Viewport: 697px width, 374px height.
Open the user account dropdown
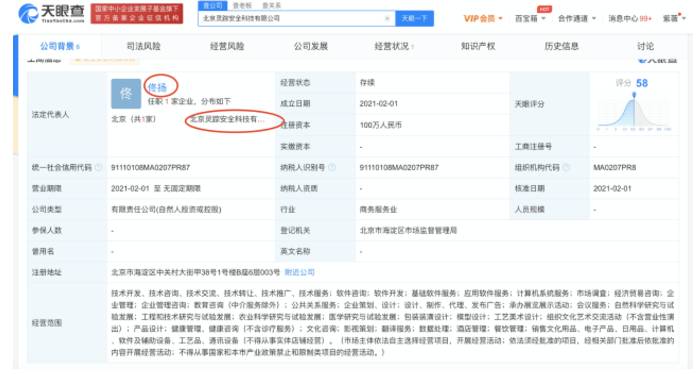tap(674, 19)
